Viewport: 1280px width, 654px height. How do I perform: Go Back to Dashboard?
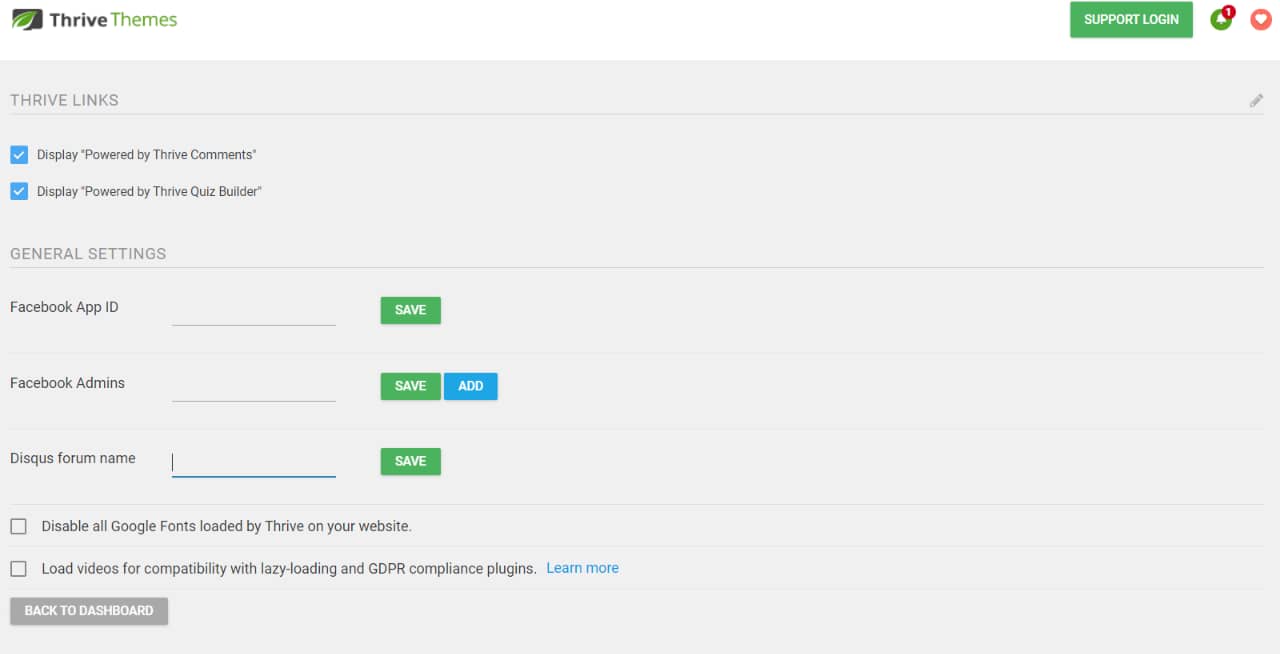coord(89,611)
